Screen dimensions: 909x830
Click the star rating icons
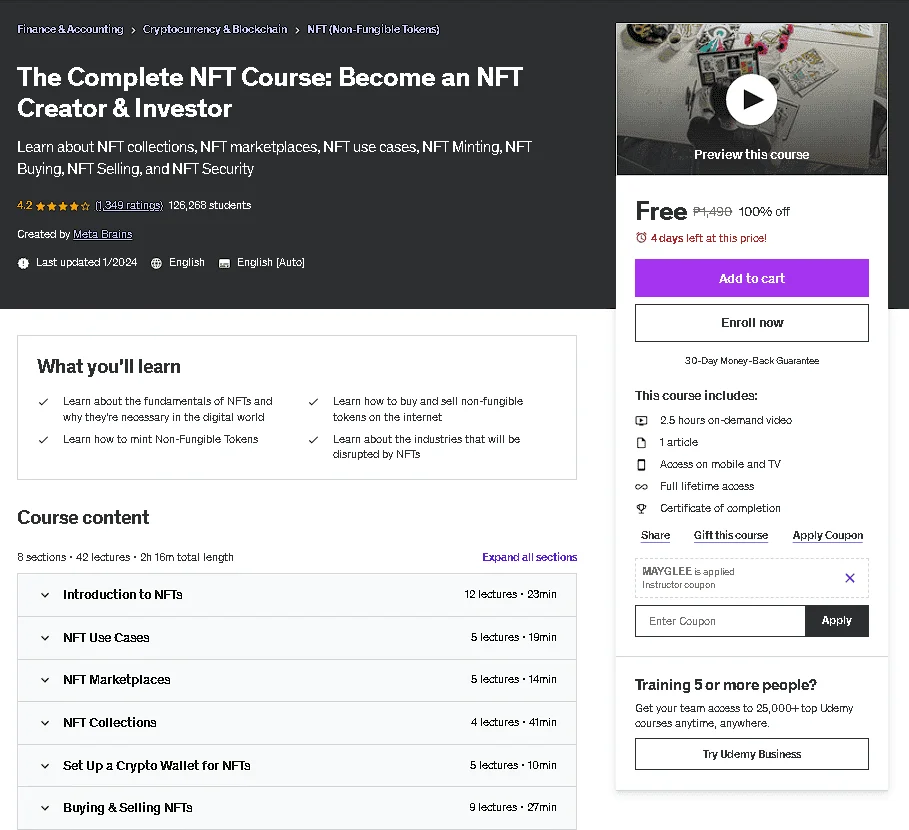[x=63, y=206]
